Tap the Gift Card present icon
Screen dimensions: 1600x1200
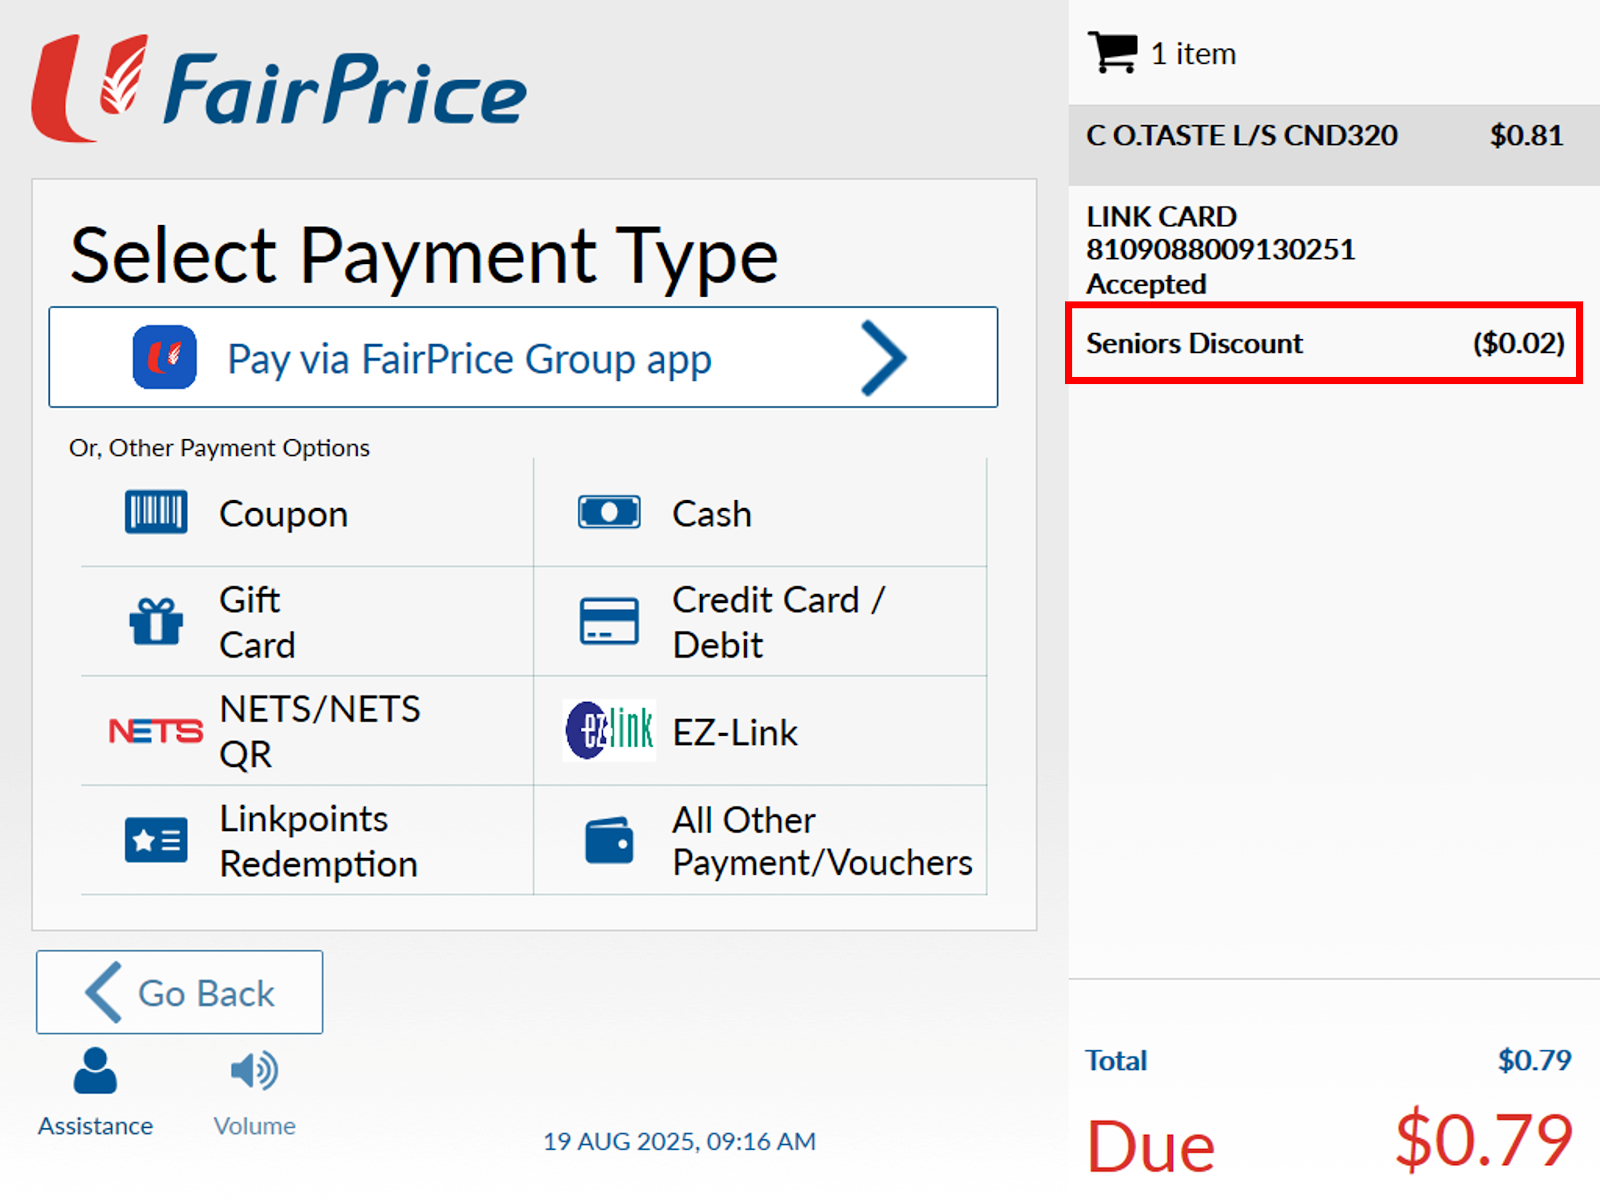[156, 621]
